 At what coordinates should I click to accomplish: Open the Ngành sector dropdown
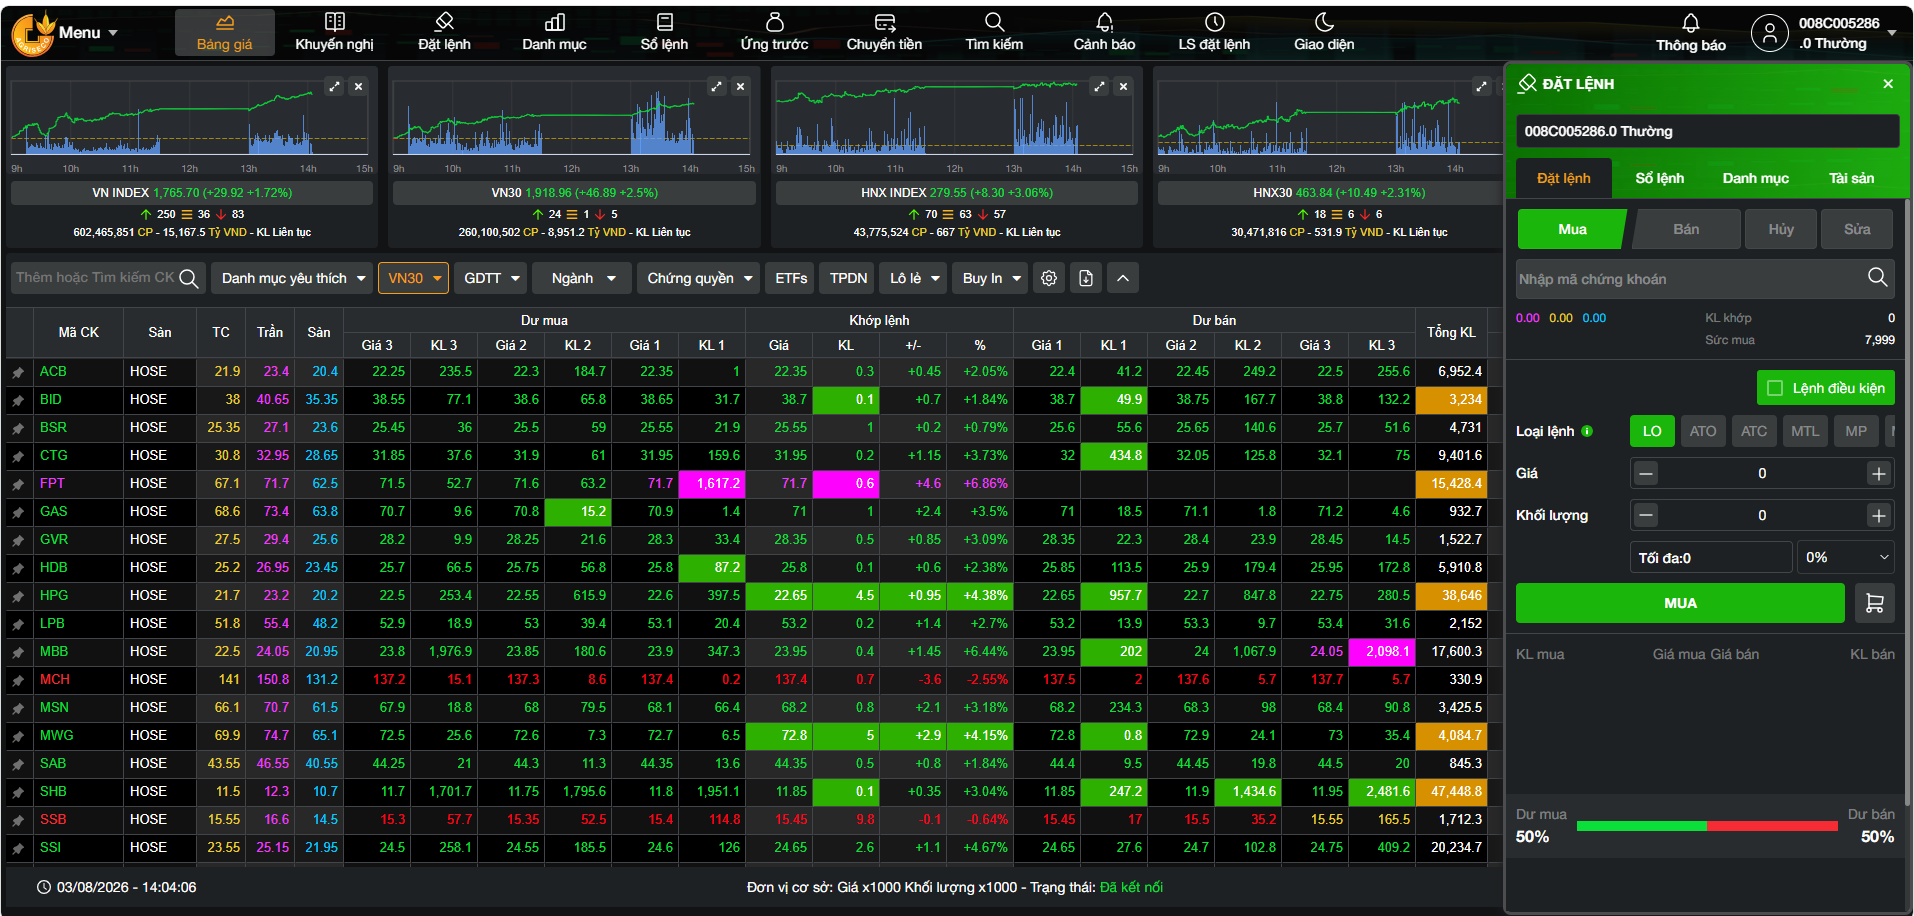click(x=582, y=278)
